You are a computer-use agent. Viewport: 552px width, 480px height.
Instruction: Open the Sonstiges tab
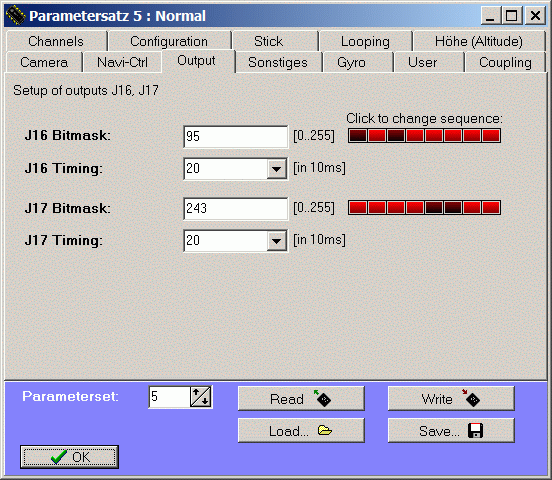click(278, 62)
